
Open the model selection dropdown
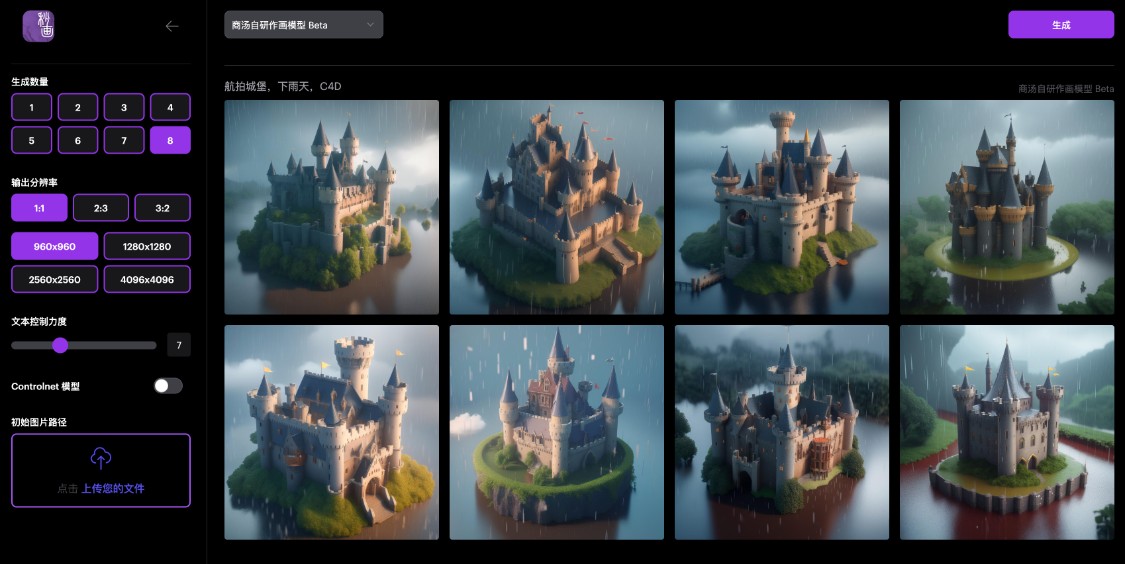tap(303, 24)
